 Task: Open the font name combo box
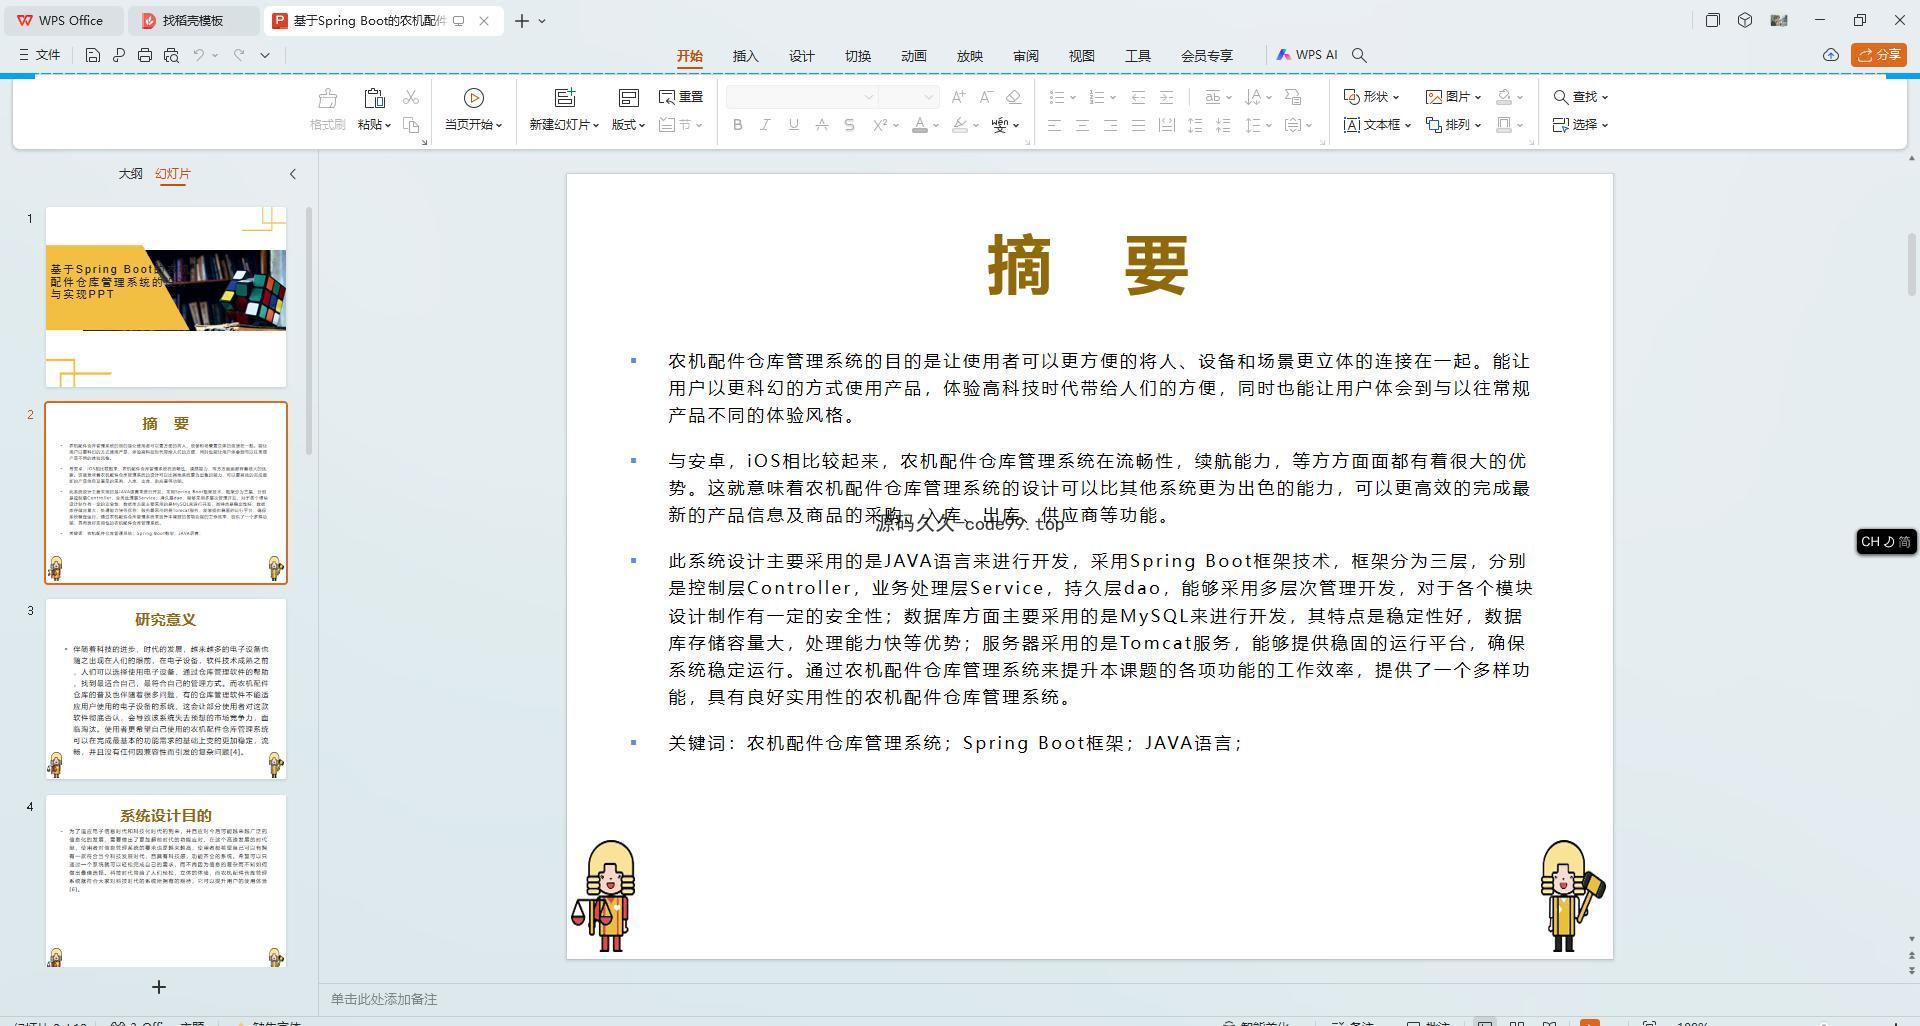tap(802, 97)
